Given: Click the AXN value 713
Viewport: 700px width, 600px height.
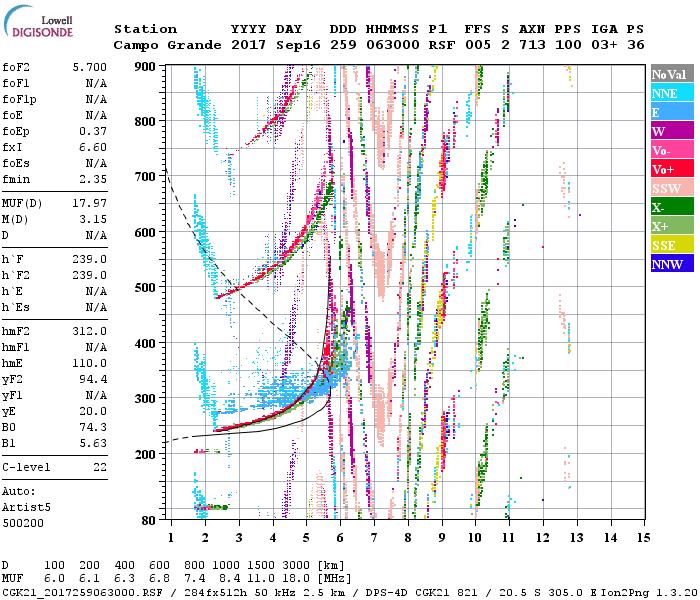Looking at the screenshot, I should point(532,45).
